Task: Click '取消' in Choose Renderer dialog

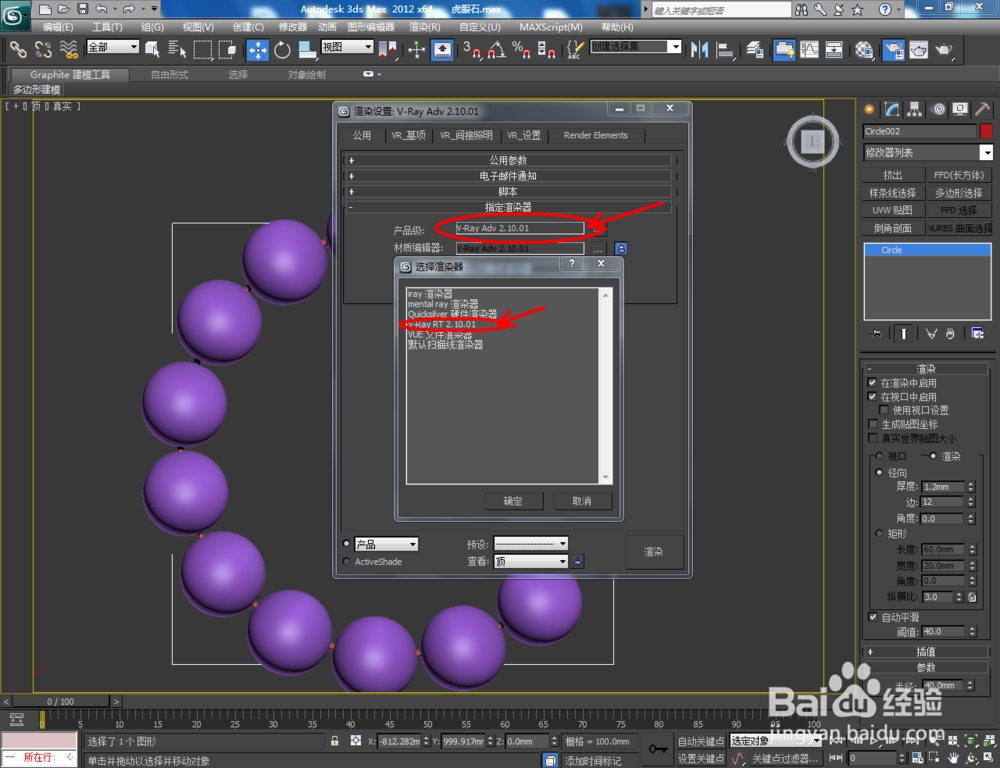Action: (x=582, y=501)
